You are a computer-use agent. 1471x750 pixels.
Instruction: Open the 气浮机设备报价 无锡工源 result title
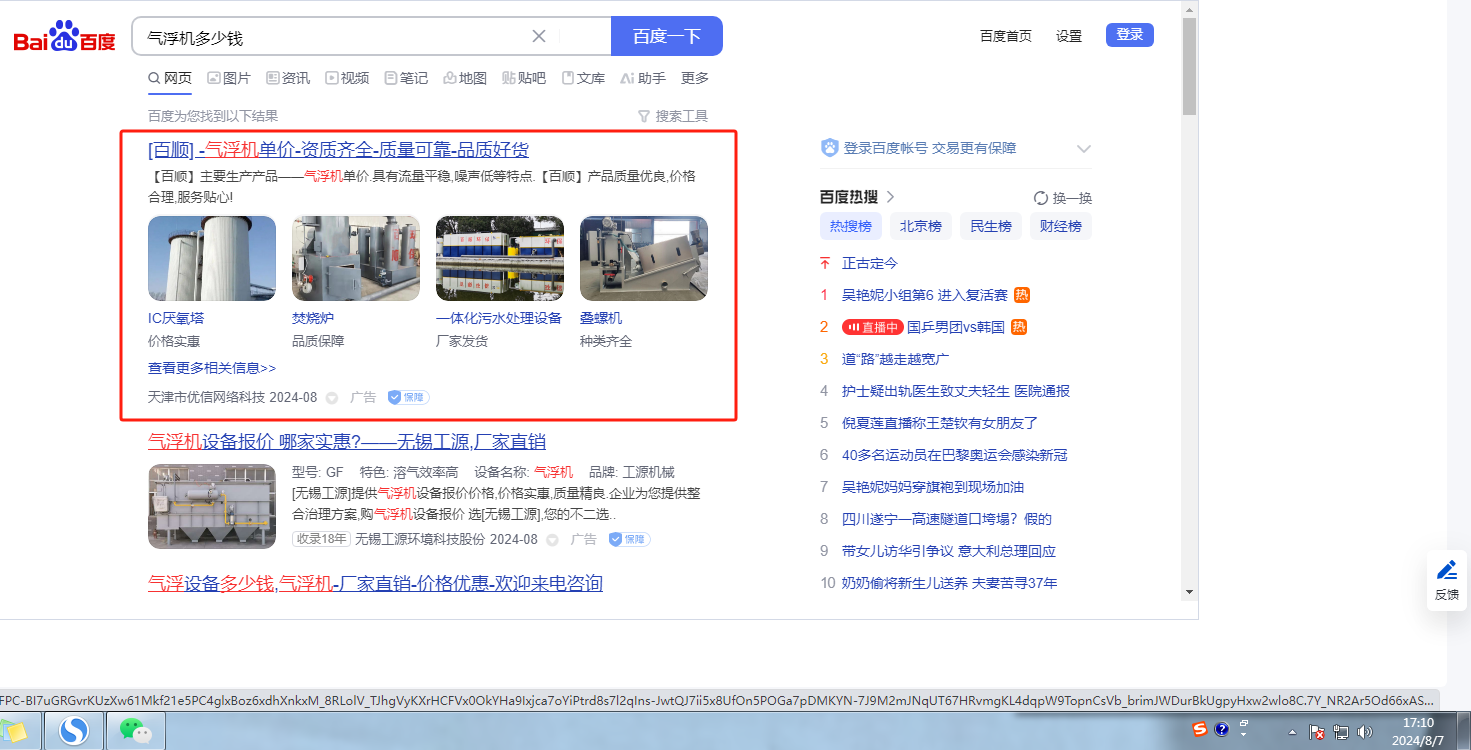[347, 442]
